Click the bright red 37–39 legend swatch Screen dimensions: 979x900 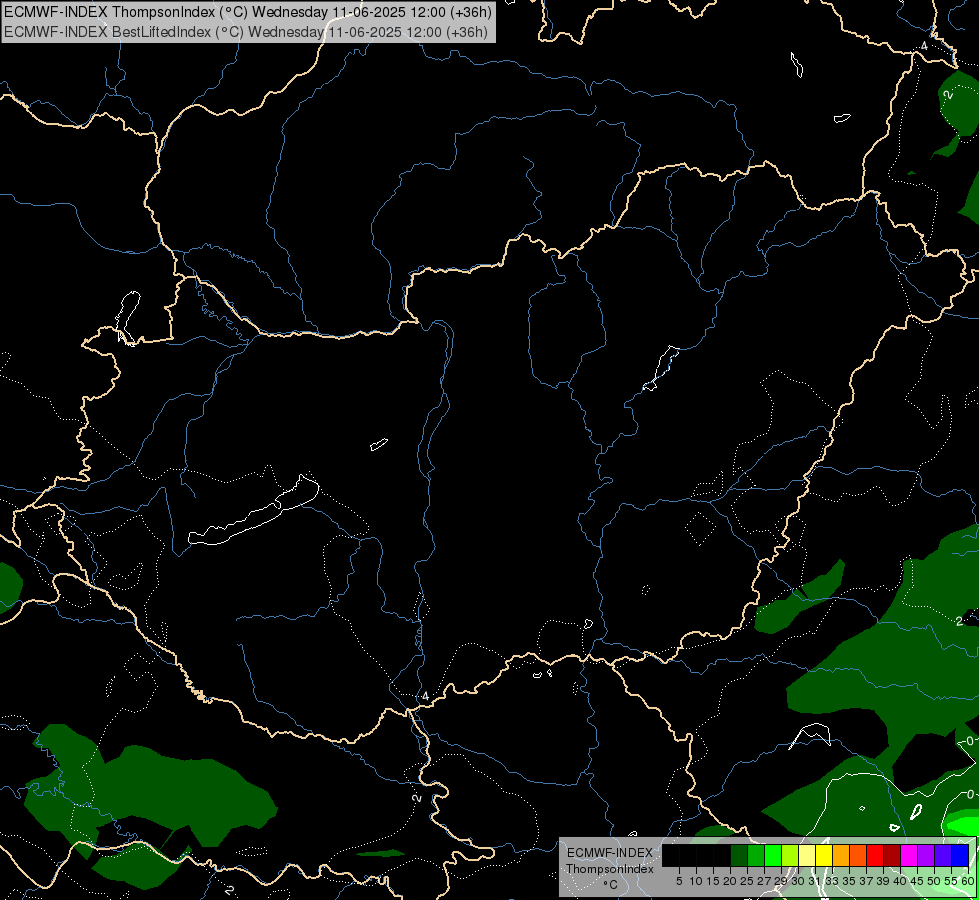coord(875,855)
